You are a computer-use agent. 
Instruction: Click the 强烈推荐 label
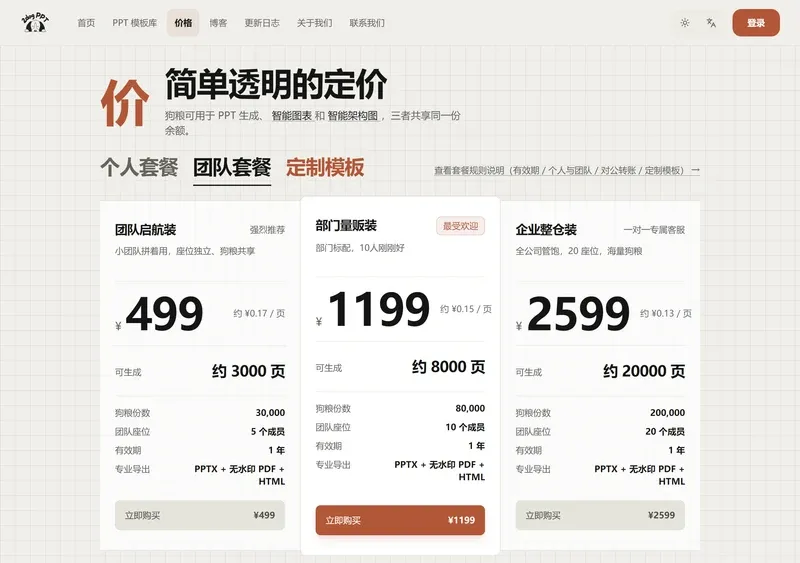pyautogui.click(x=267, y=230)
